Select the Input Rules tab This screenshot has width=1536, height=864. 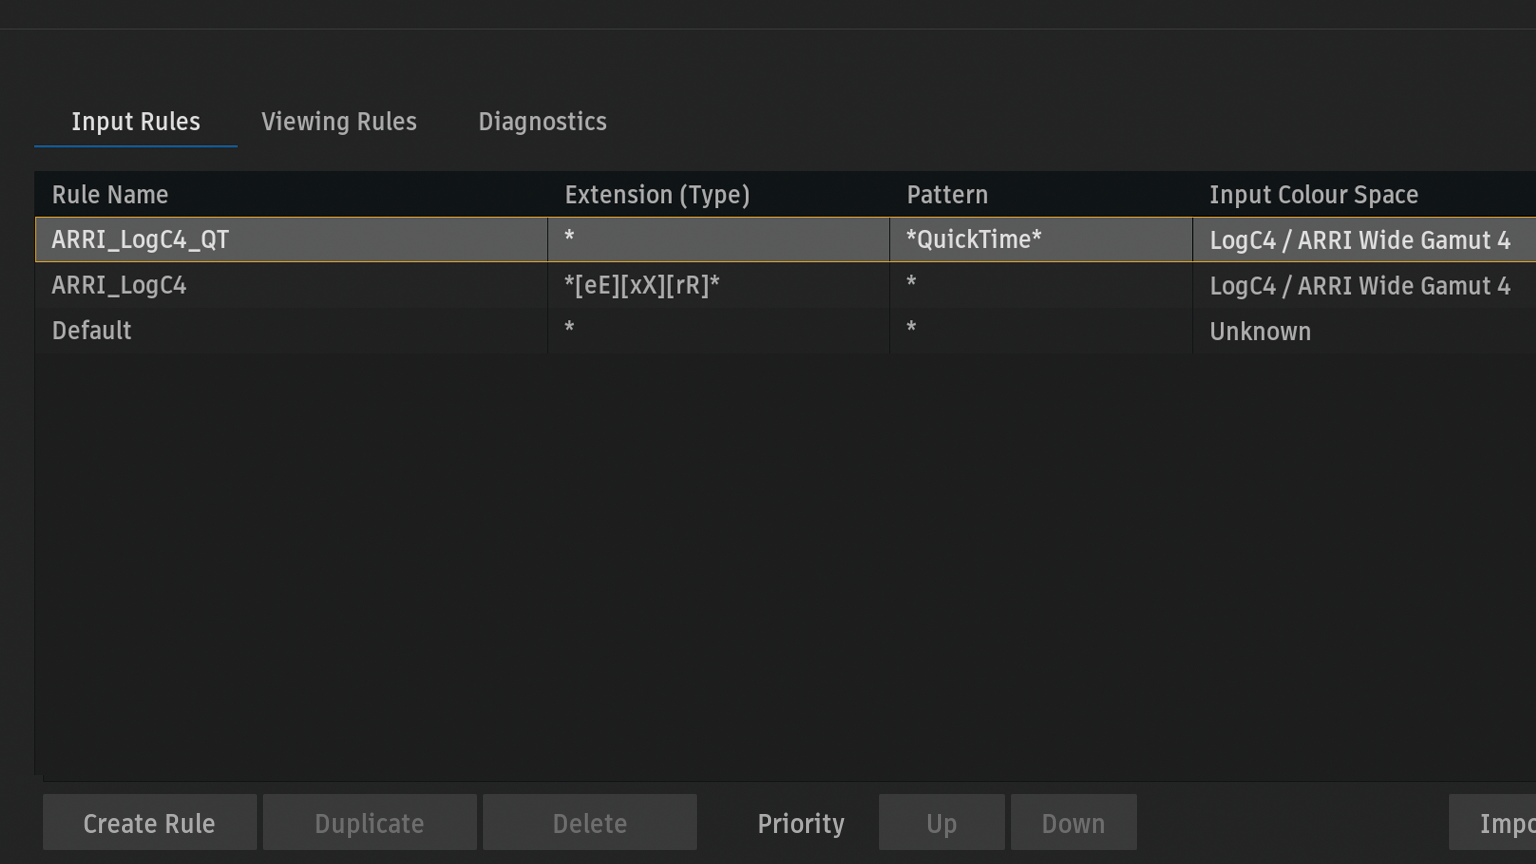click(136, 122)
